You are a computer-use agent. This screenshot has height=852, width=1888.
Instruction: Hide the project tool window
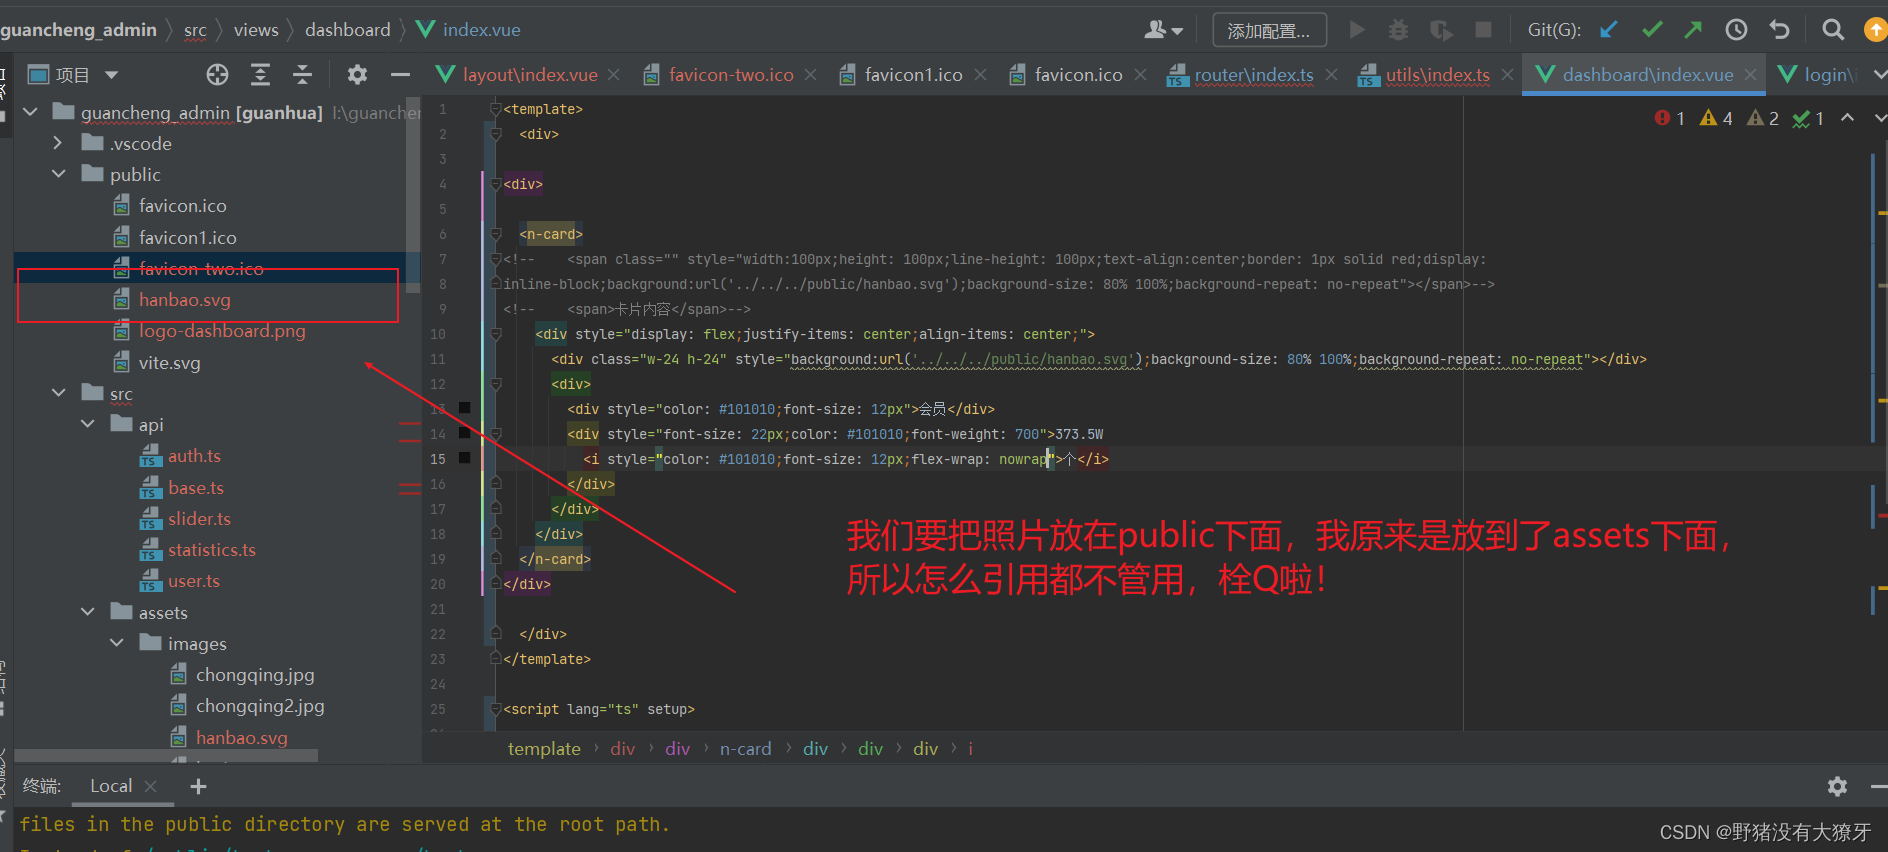400,74
